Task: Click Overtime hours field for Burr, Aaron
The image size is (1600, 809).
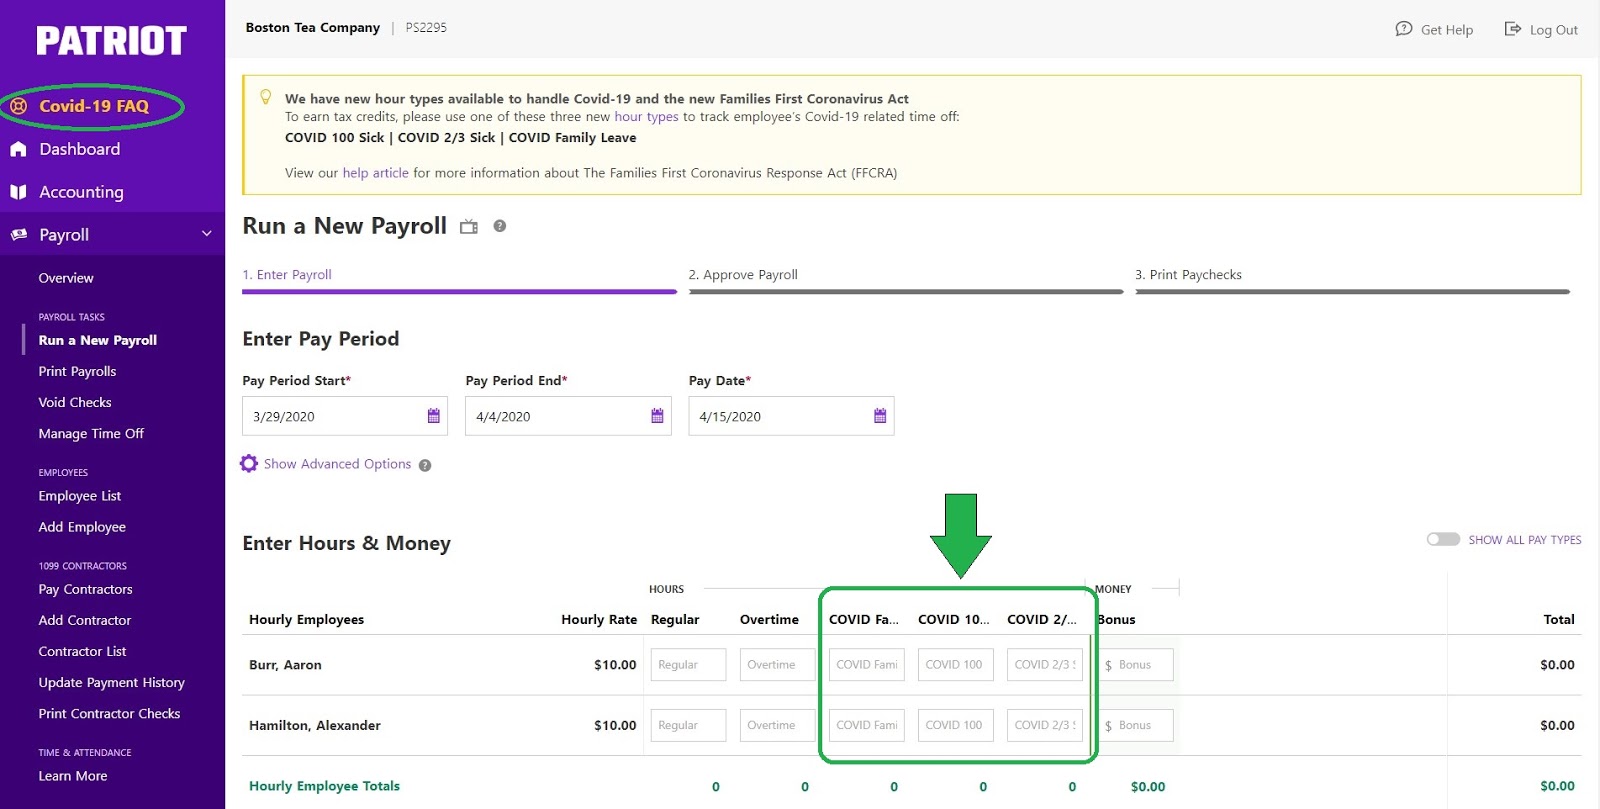Action: click(x=777, y=665)
